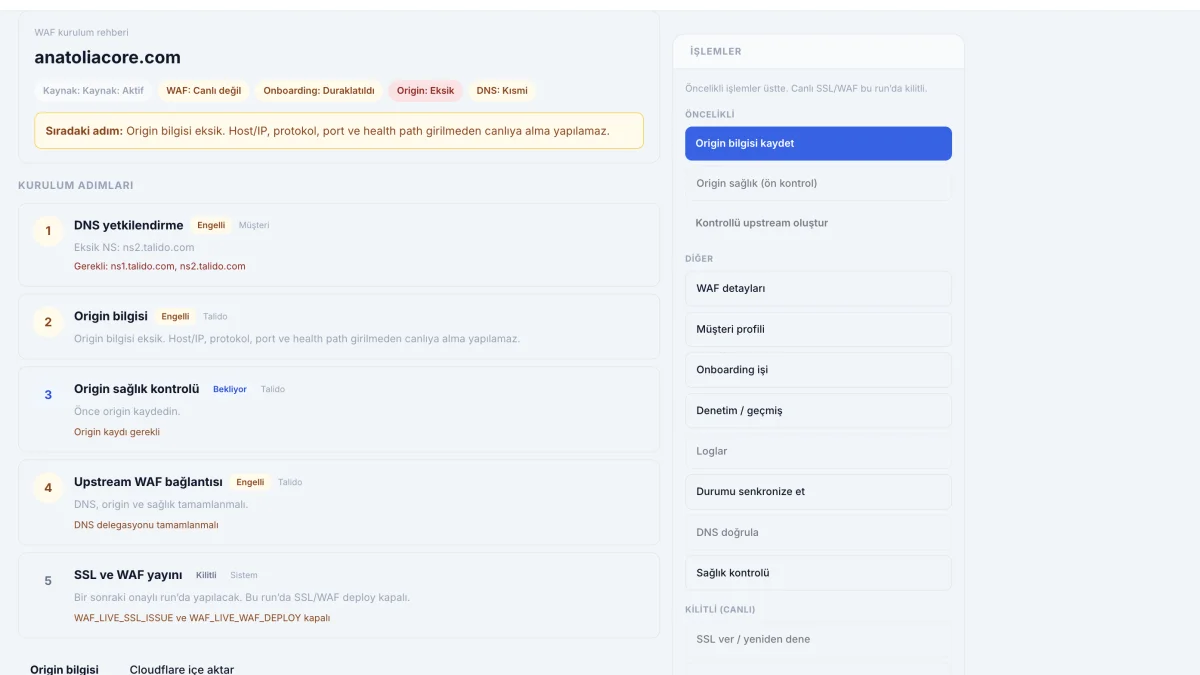Click Origin bilgisi step title in setup list

tap(111, 316)
